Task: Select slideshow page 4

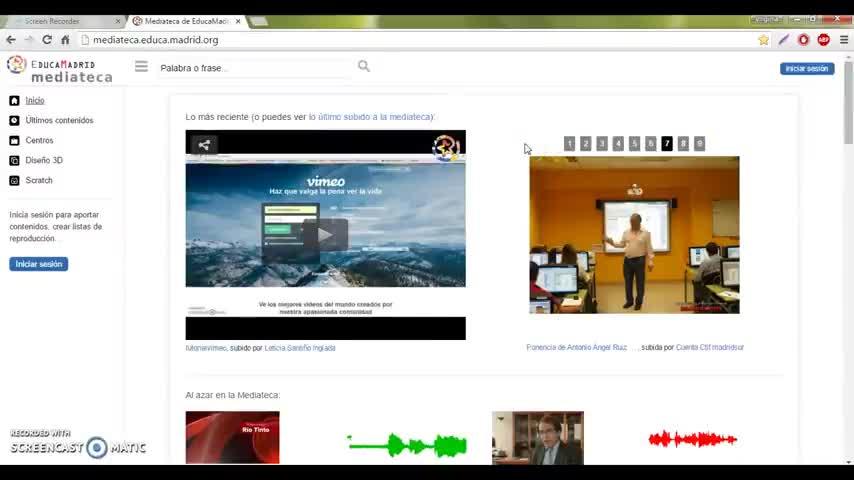Action: [618, 144]
